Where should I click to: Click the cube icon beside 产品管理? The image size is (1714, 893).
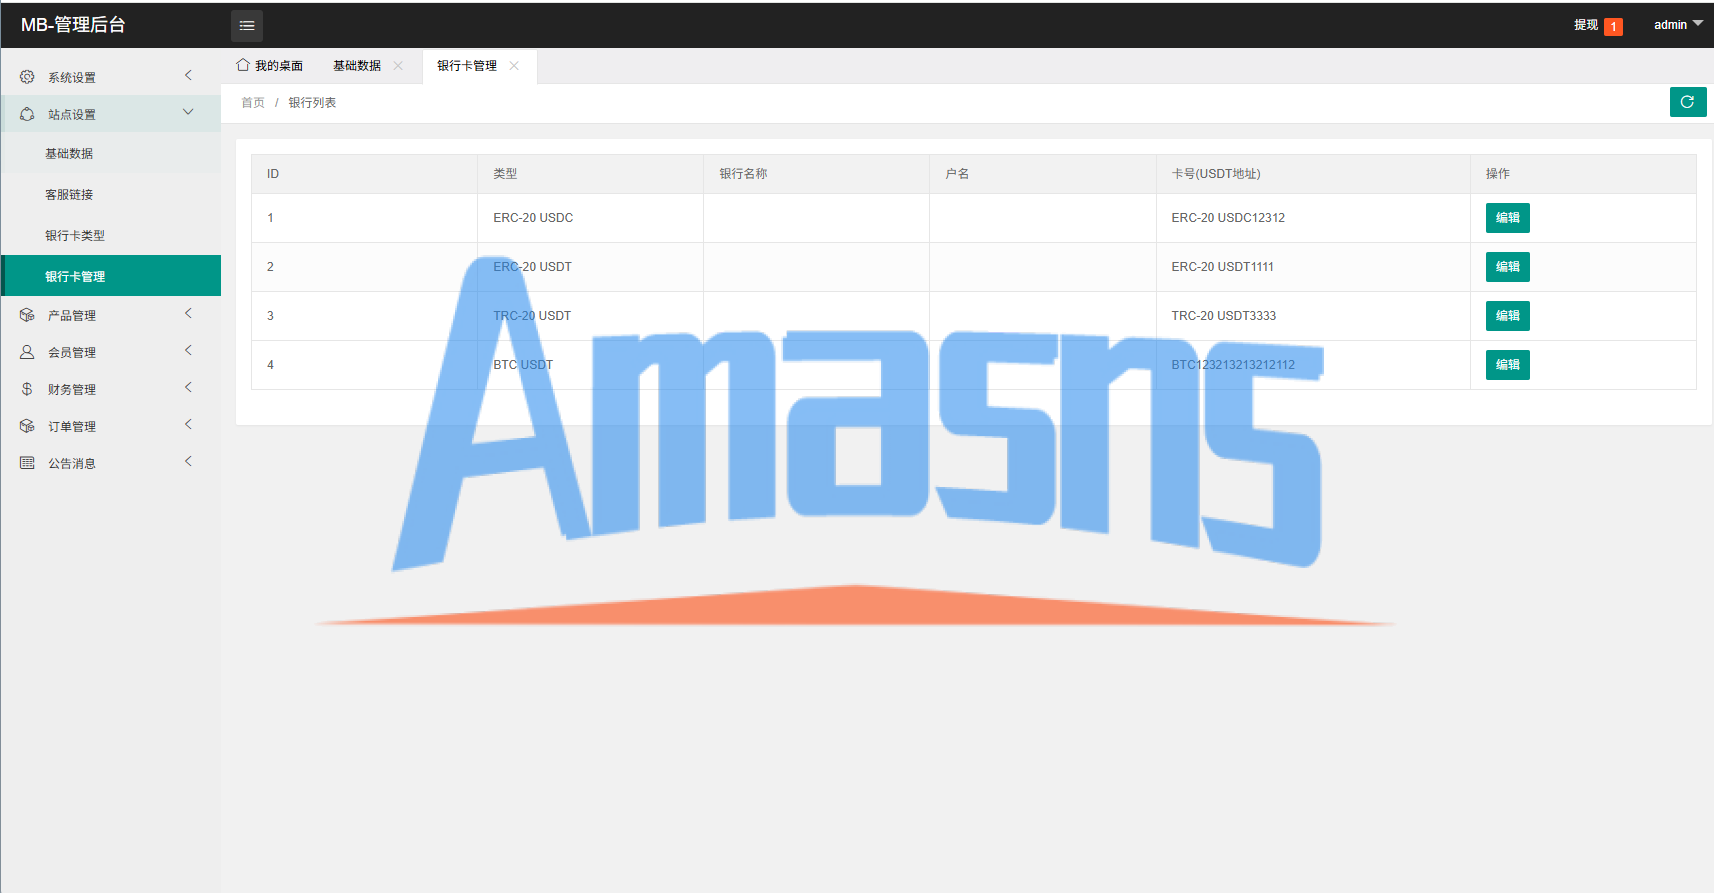(27, 315)
